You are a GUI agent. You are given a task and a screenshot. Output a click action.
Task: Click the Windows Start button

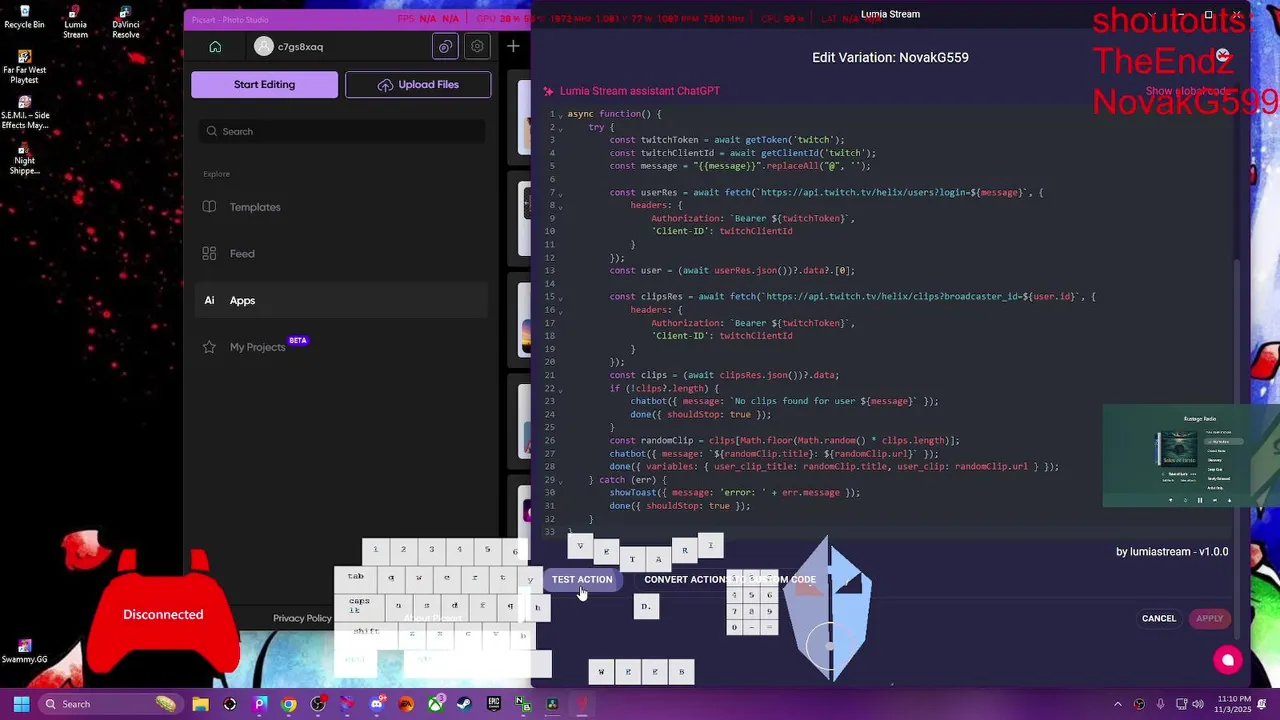tap(21, 704)
